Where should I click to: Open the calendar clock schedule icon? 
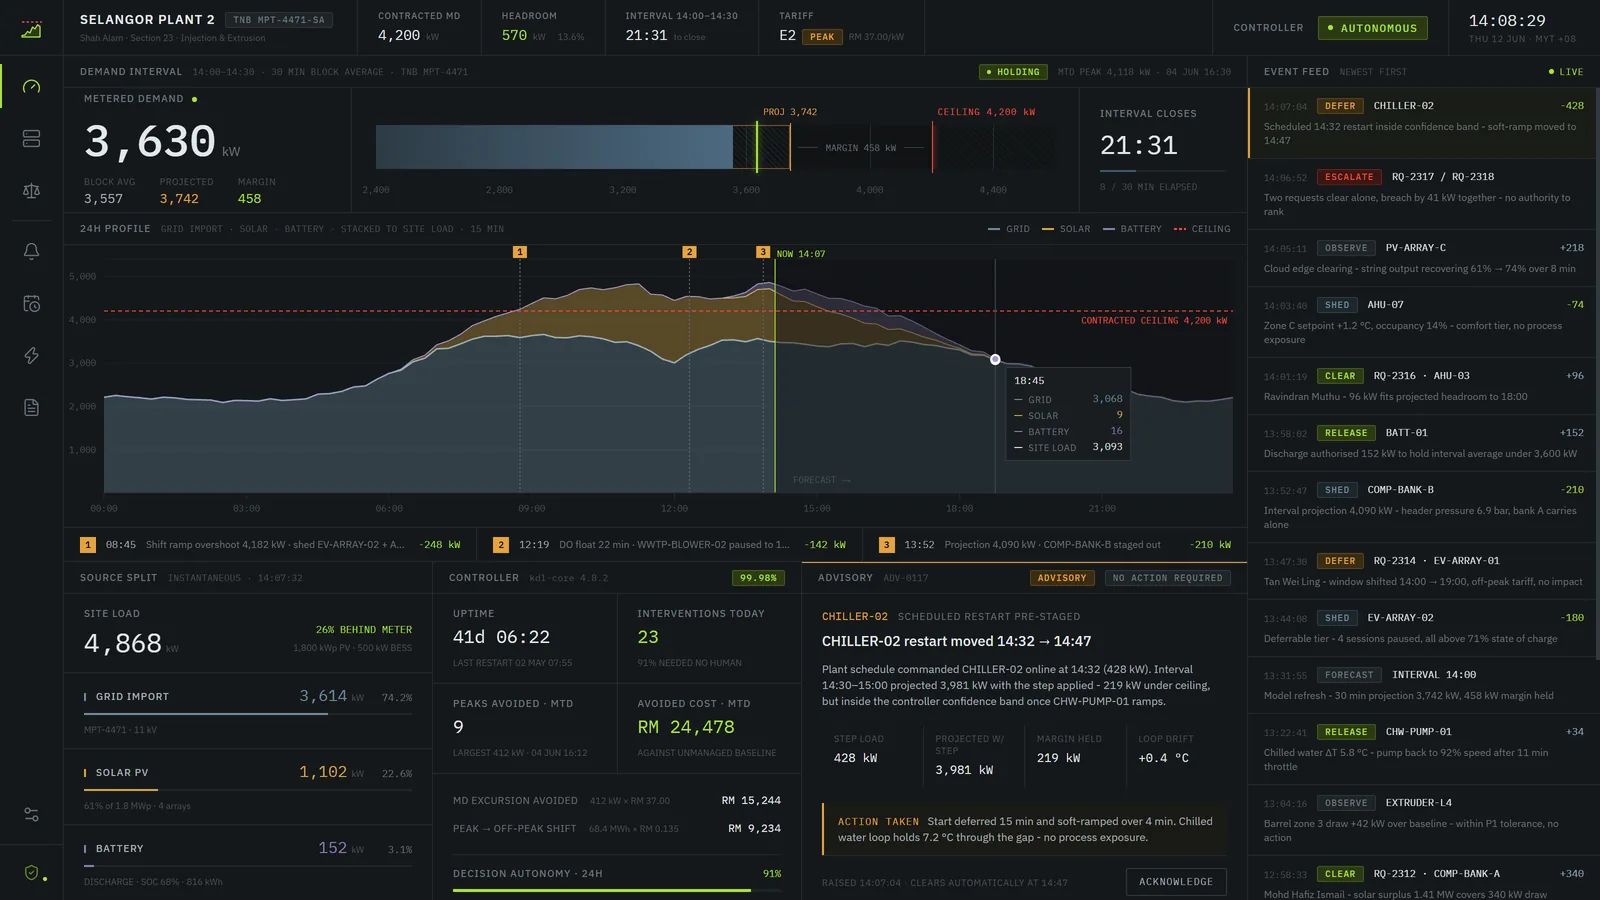click(31, 303)
